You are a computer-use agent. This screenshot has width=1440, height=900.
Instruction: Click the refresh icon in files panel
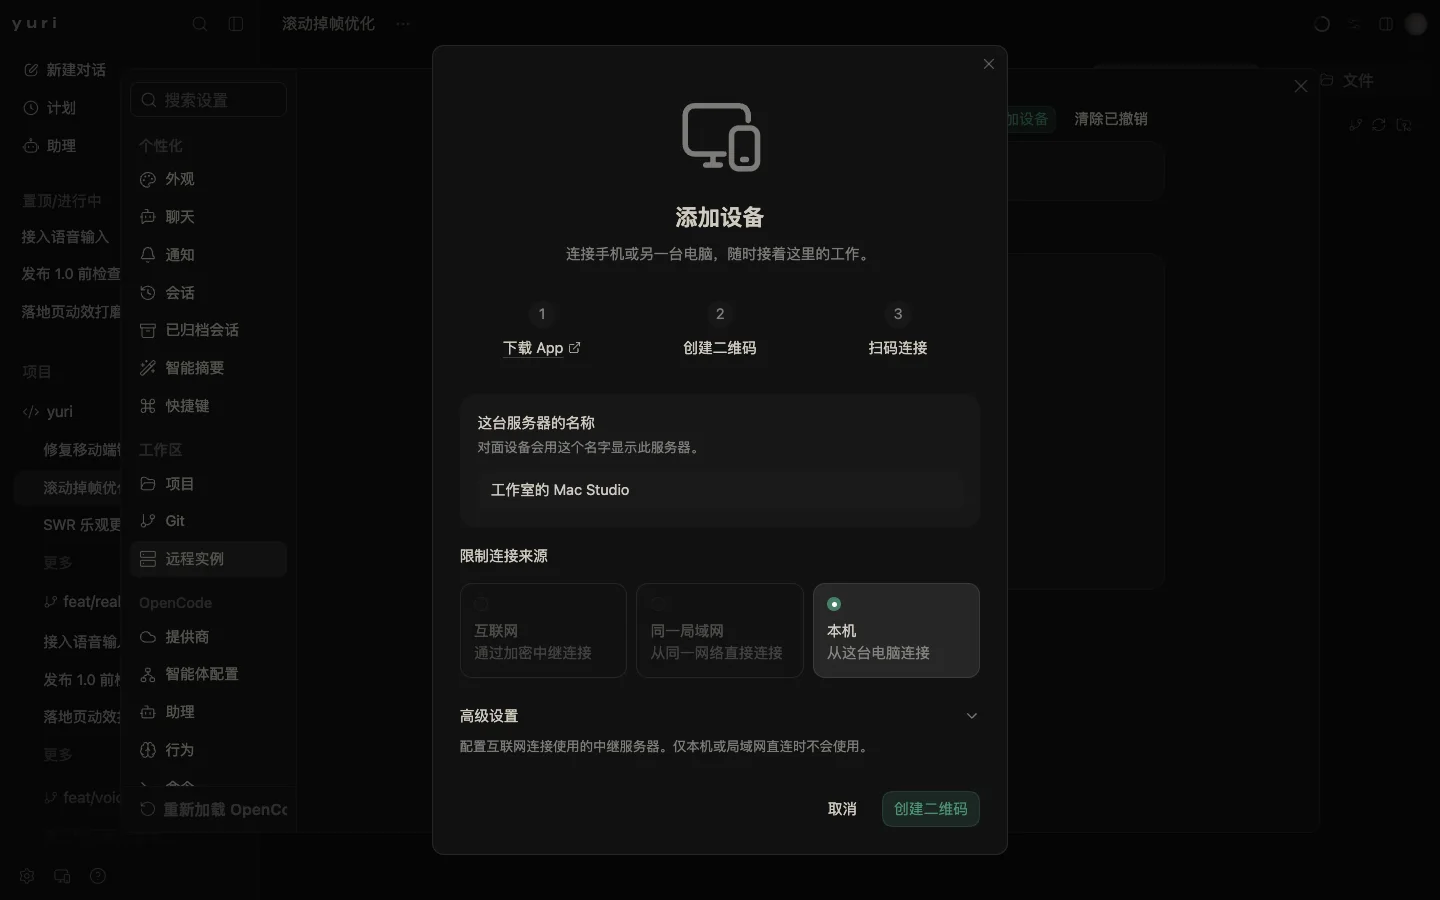[x=1379, y=125]
